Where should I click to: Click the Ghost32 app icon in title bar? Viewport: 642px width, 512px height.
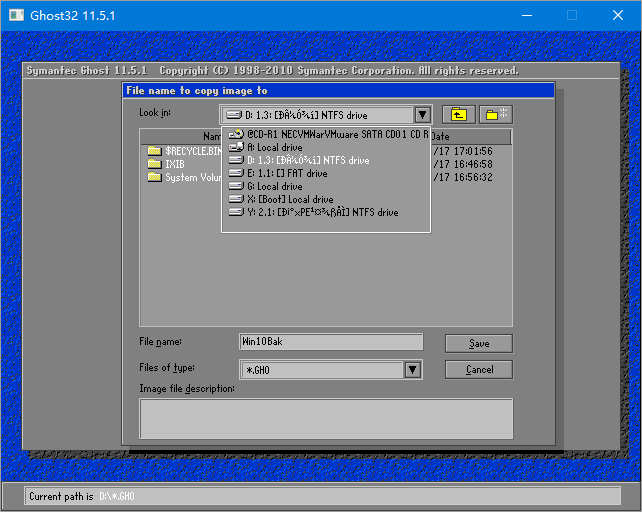[x=16, y=16]
